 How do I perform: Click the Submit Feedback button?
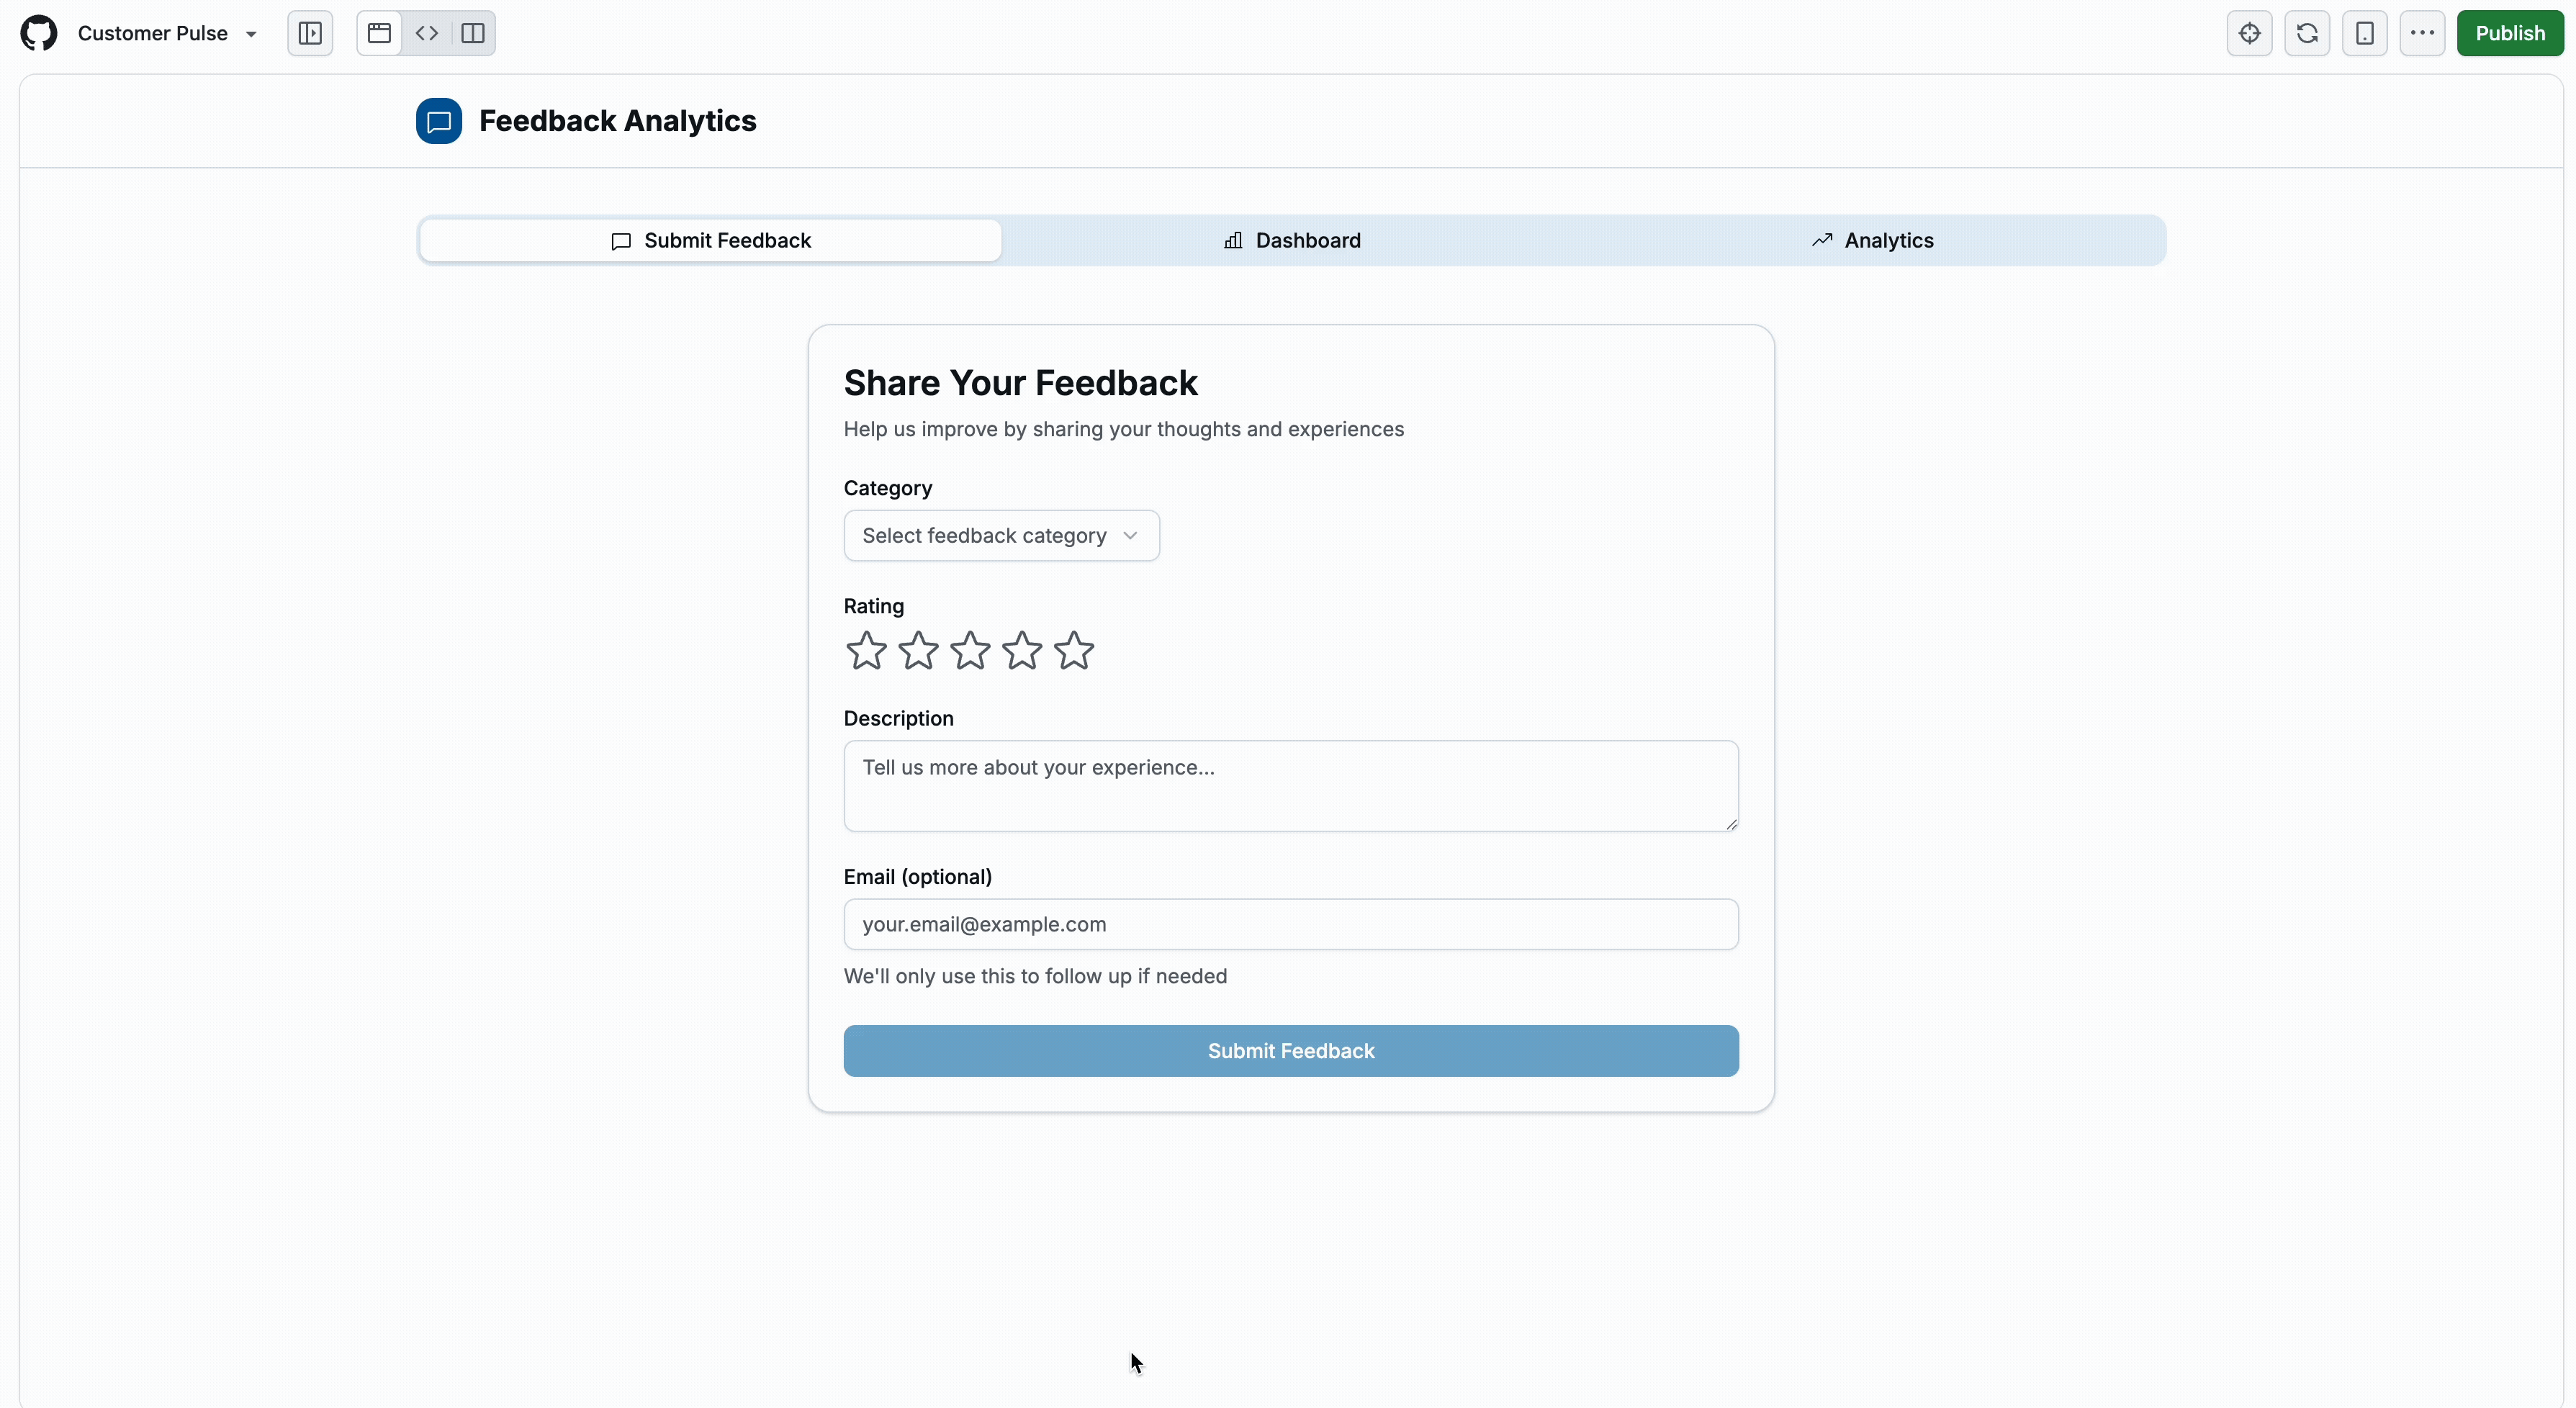tap(1290, 1051)
